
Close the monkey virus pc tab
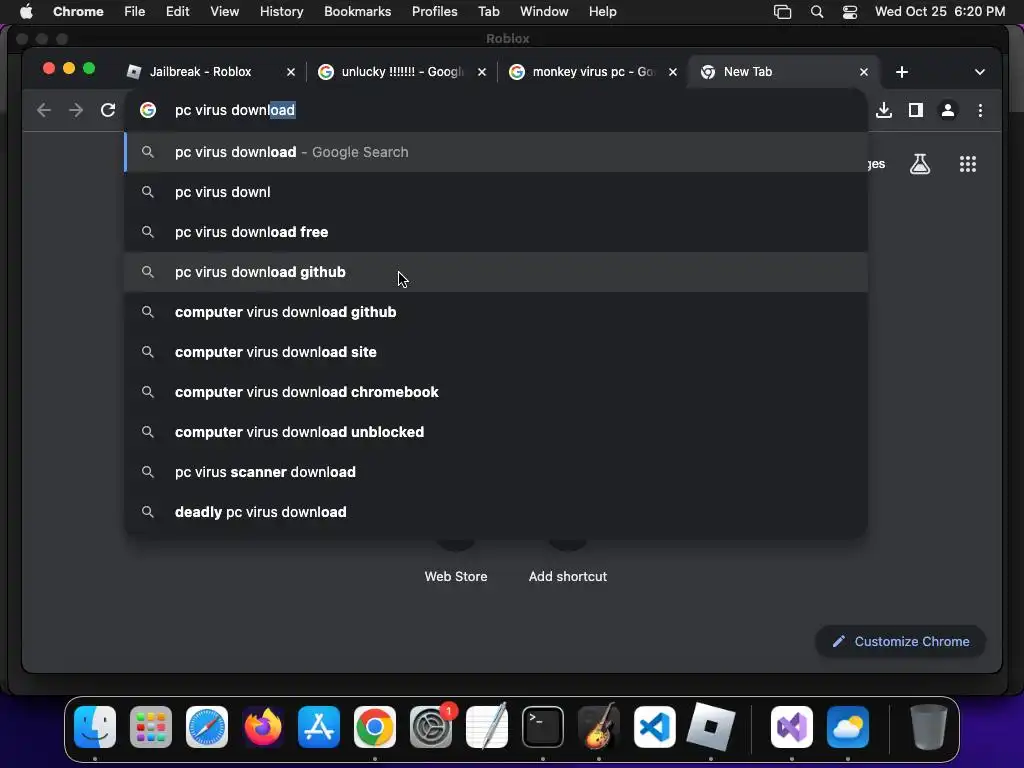(673, 72)
